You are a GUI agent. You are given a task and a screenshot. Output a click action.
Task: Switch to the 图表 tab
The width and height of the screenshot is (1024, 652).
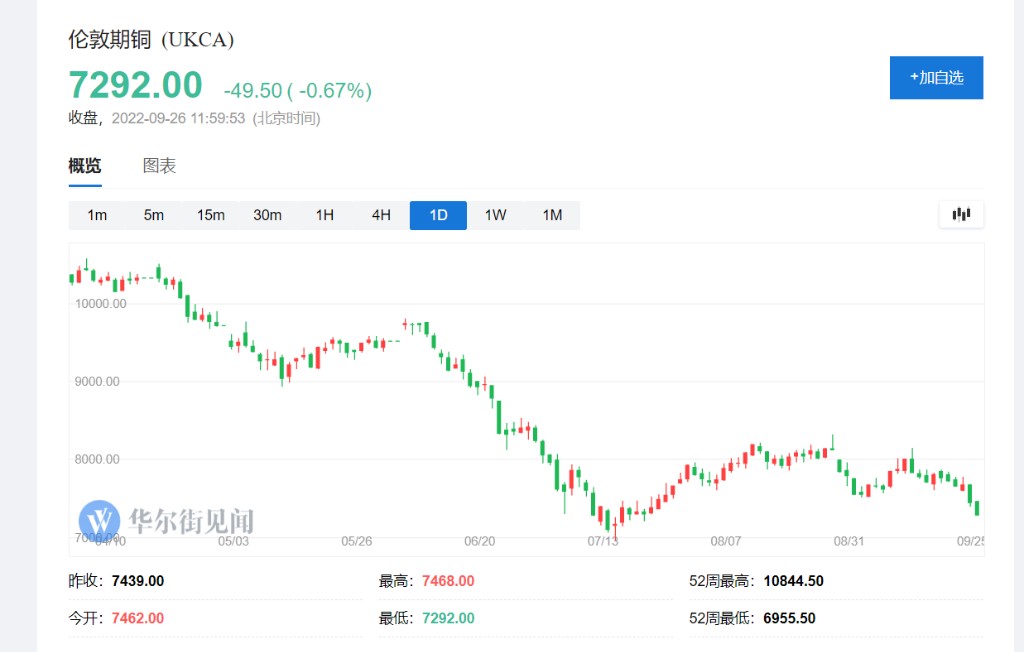[159, 166]
